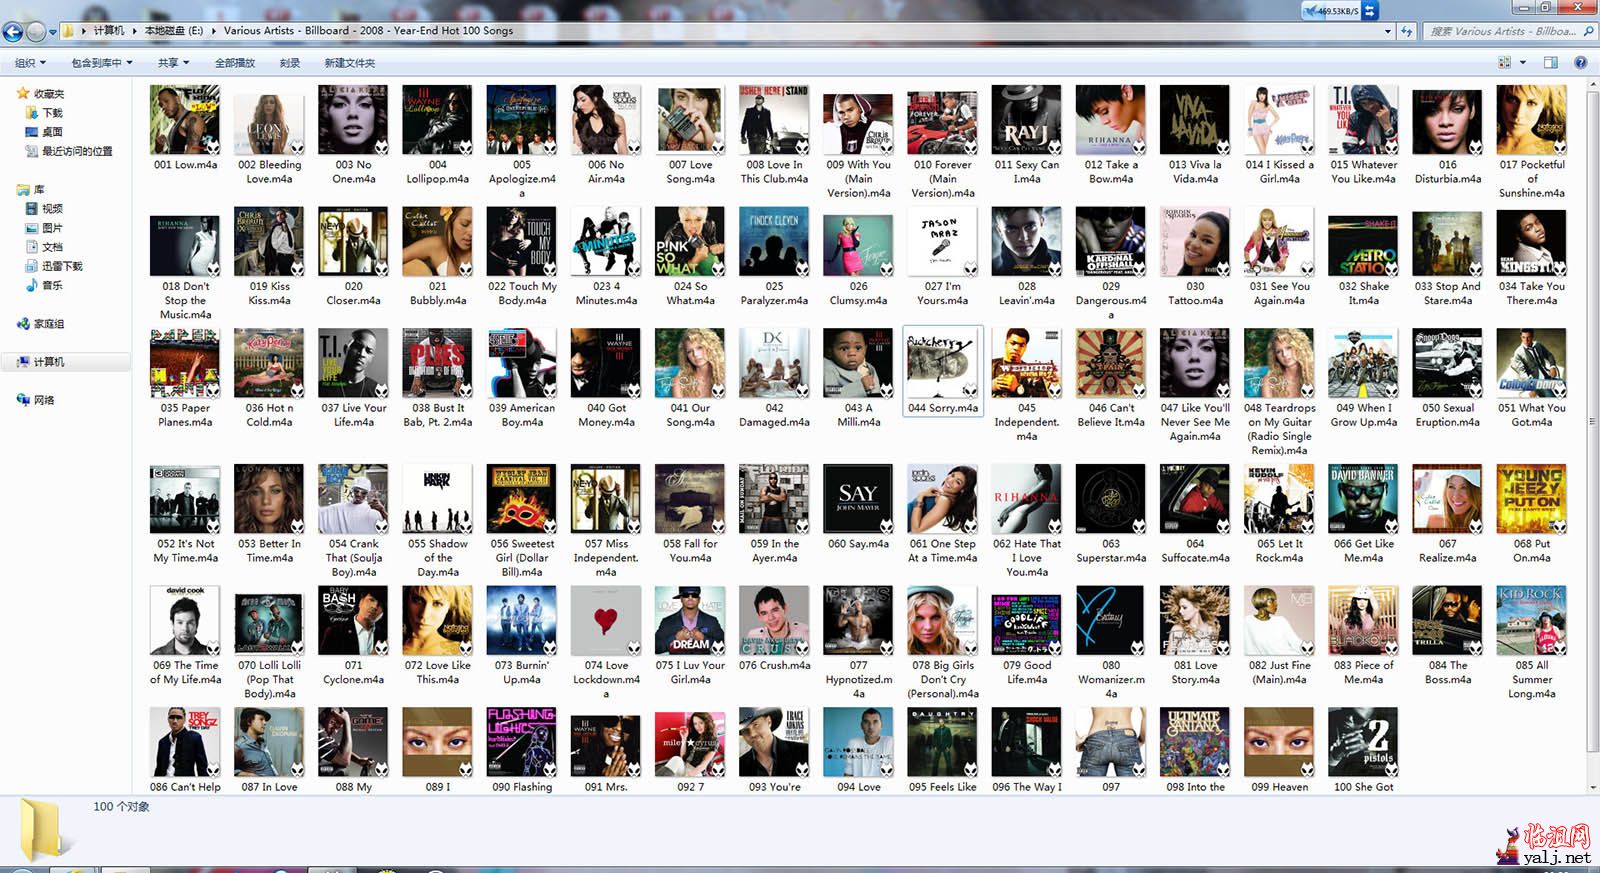The image size is (1600, 873).
Task: Click 刻录 burn button in toolbar
Action: coord(290,63)
